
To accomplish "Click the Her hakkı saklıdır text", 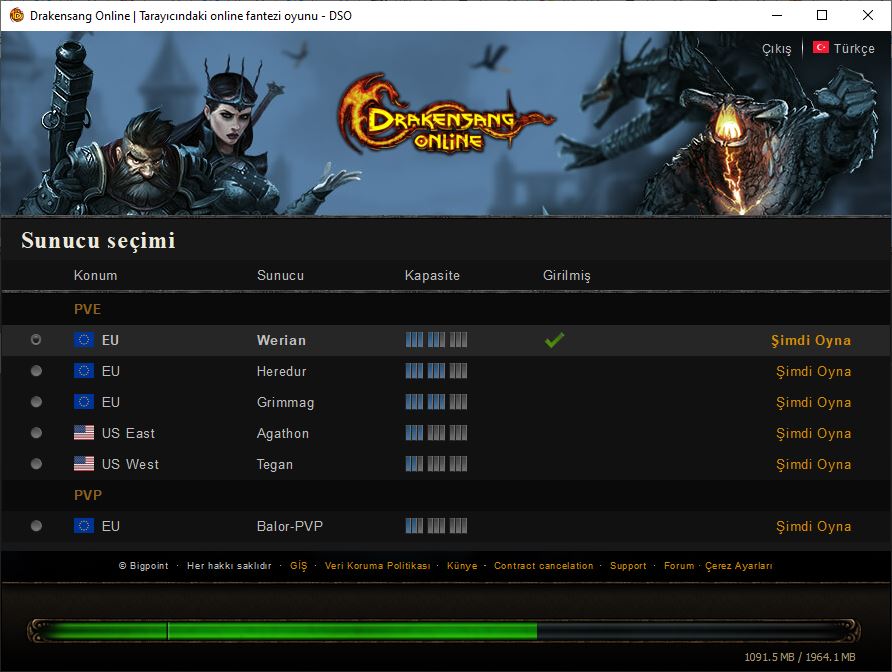I will 229,566.
